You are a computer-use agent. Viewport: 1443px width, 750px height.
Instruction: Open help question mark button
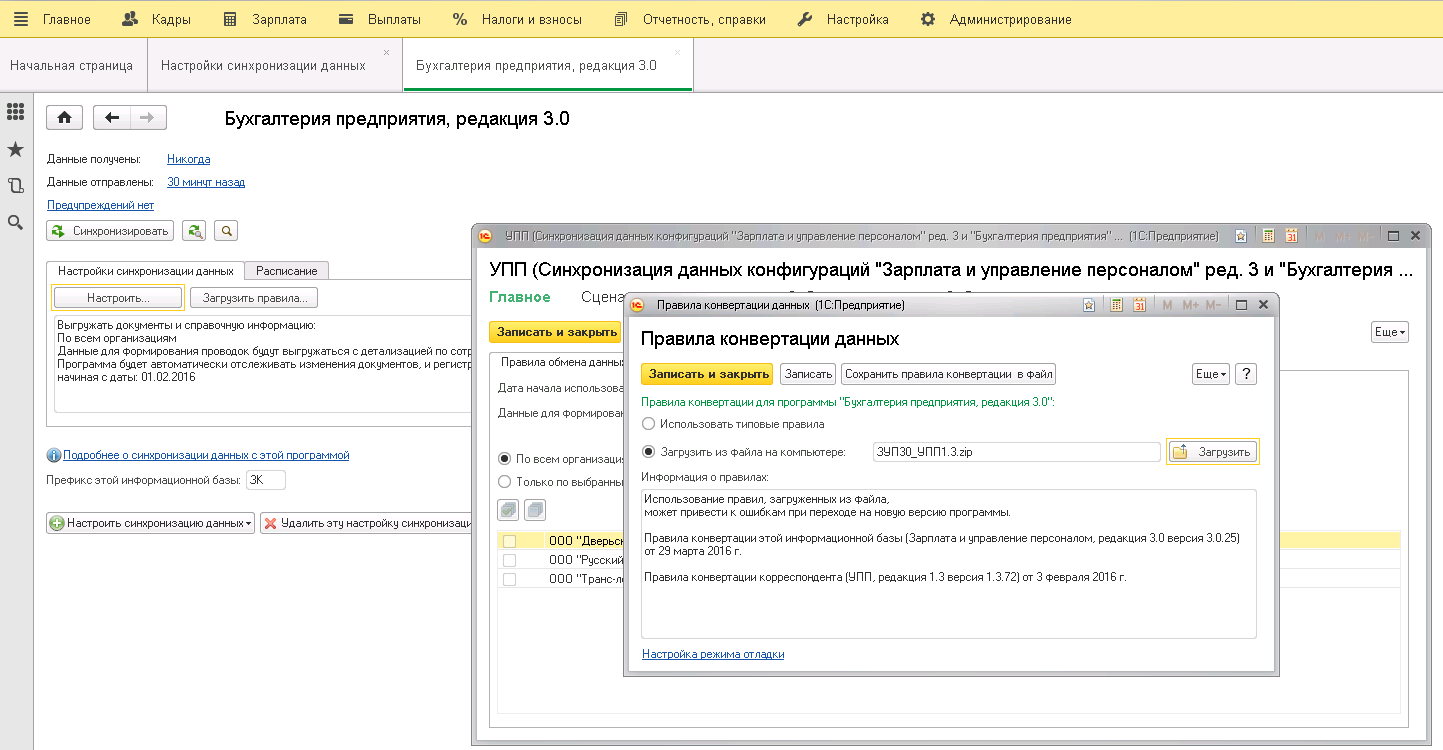pyautogui.click(x=1245, y=374)
